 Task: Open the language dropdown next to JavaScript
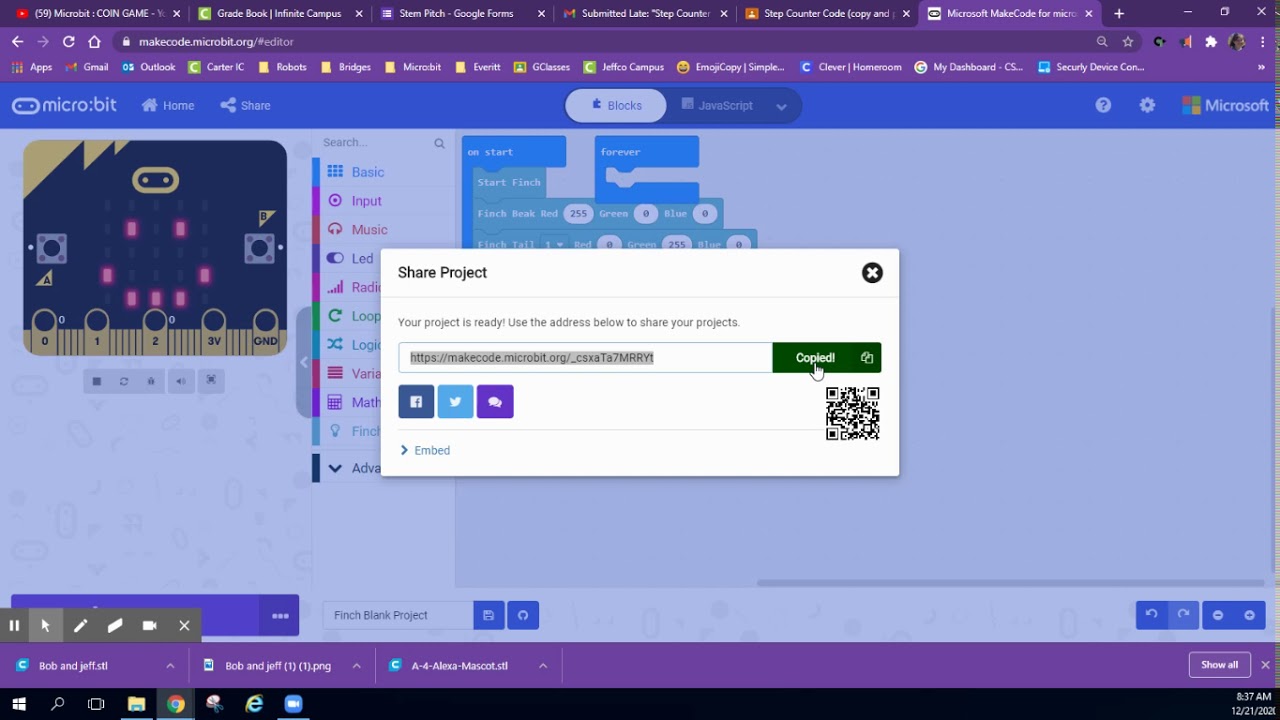[781, 106]
